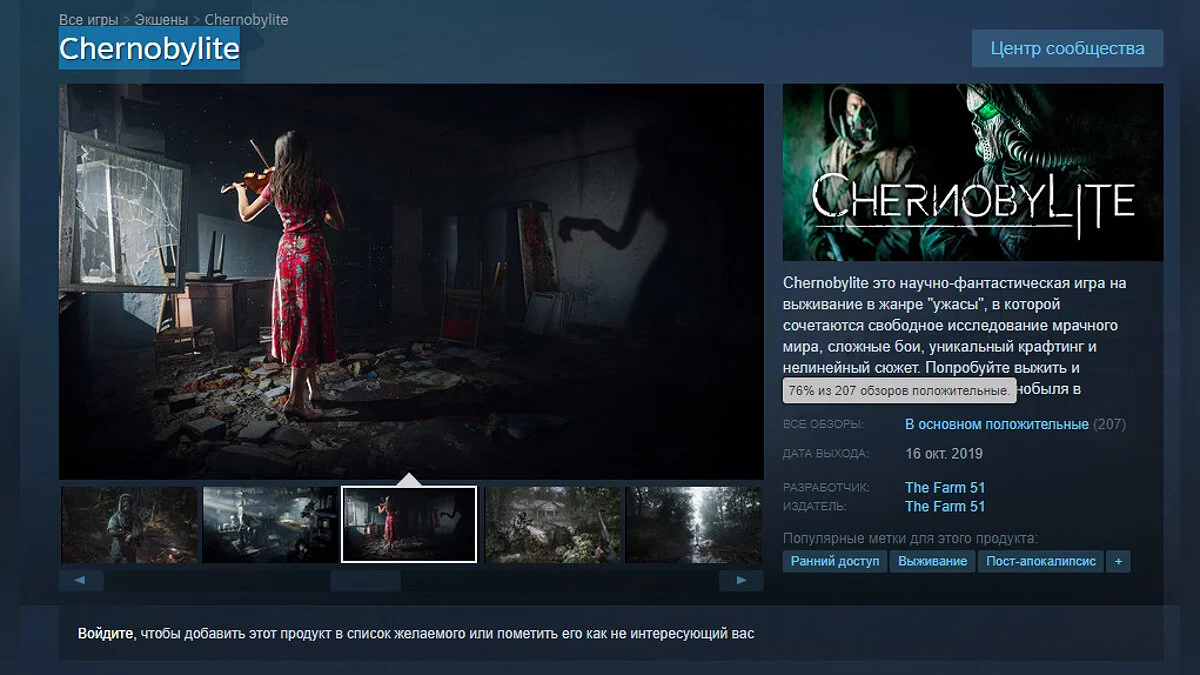Click the right arrow of thumbnail strip
The width and height of the screenshot is (1200, 675).
click(741, 580)
